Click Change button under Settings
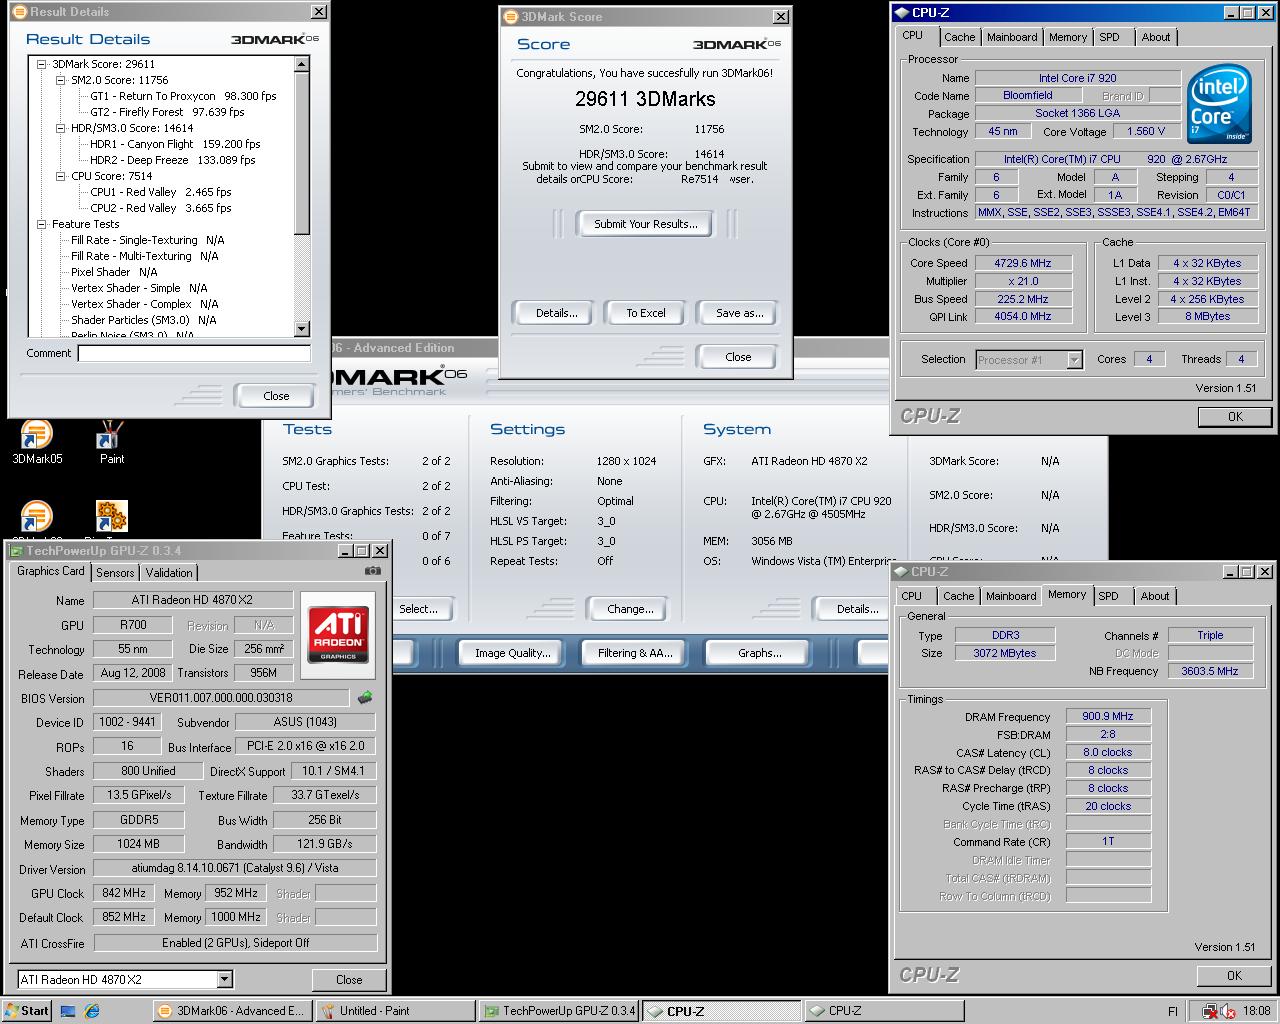The image size is (1280, 1024). (x=630, y=609)
